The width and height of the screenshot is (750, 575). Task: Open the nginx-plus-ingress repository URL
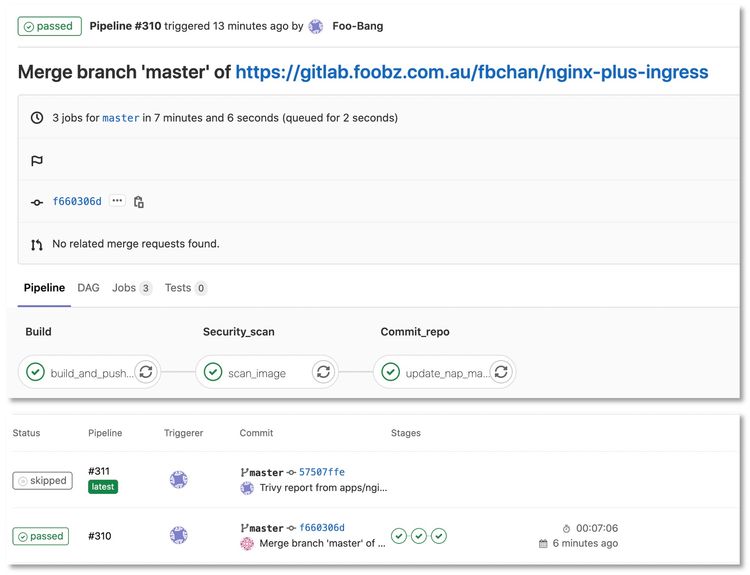click(471, 72)
